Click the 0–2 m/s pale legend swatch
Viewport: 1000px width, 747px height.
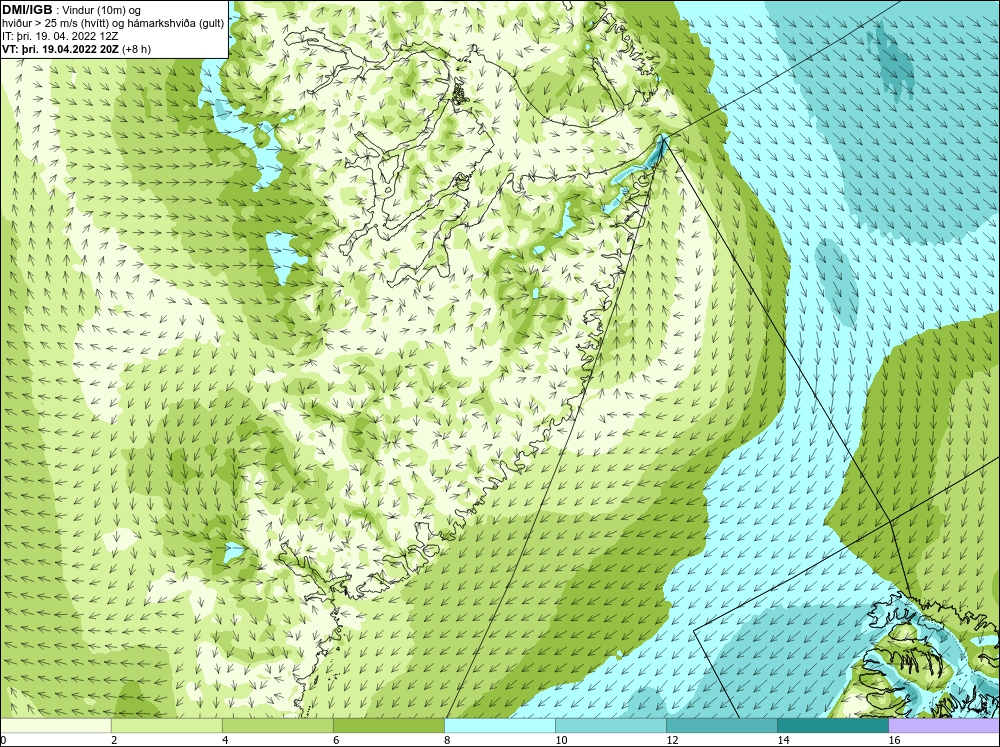[x=56, y=725]
